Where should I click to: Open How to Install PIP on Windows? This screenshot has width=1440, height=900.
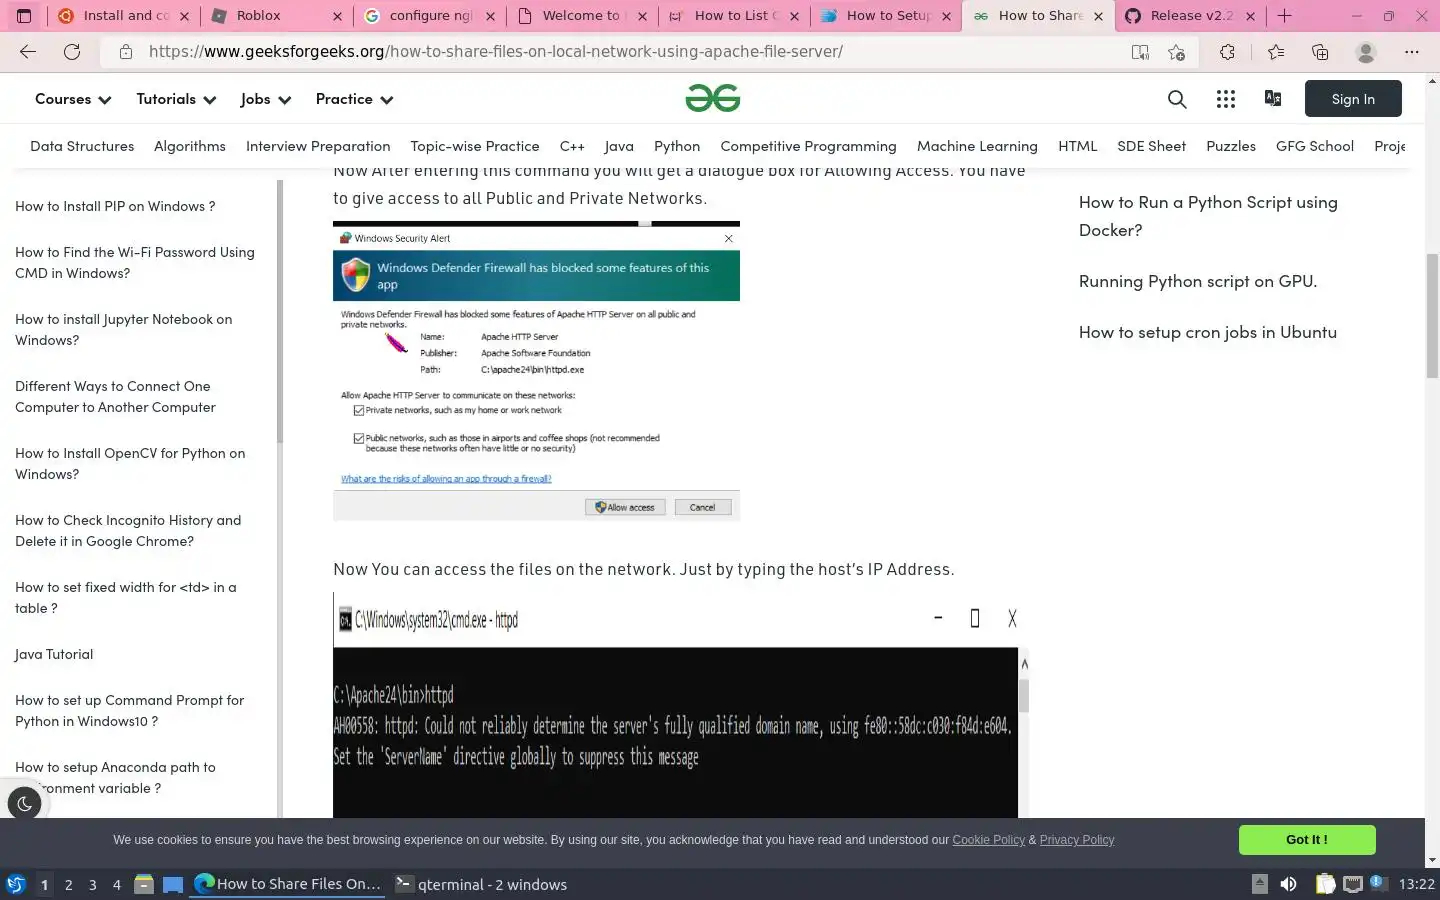[115, 206]
